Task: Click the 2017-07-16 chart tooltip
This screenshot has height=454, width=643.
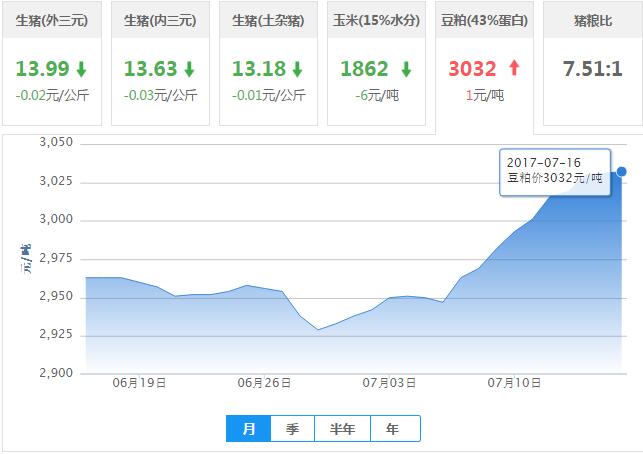Action: pos(555,172)
